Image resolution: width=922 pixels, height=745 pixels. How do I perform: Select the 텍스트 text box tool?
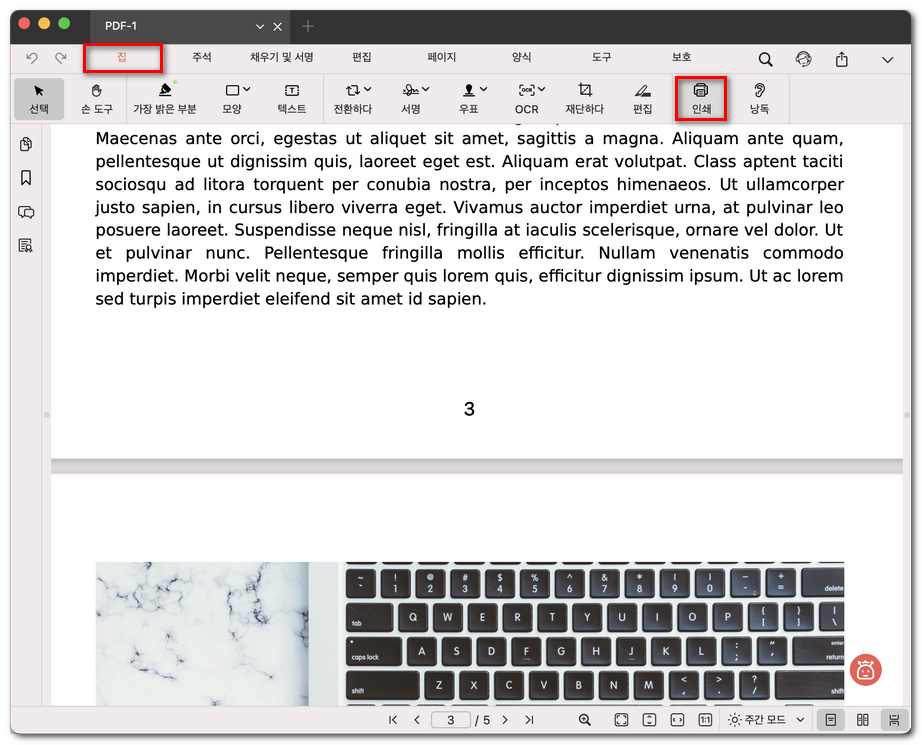point(292,99)
